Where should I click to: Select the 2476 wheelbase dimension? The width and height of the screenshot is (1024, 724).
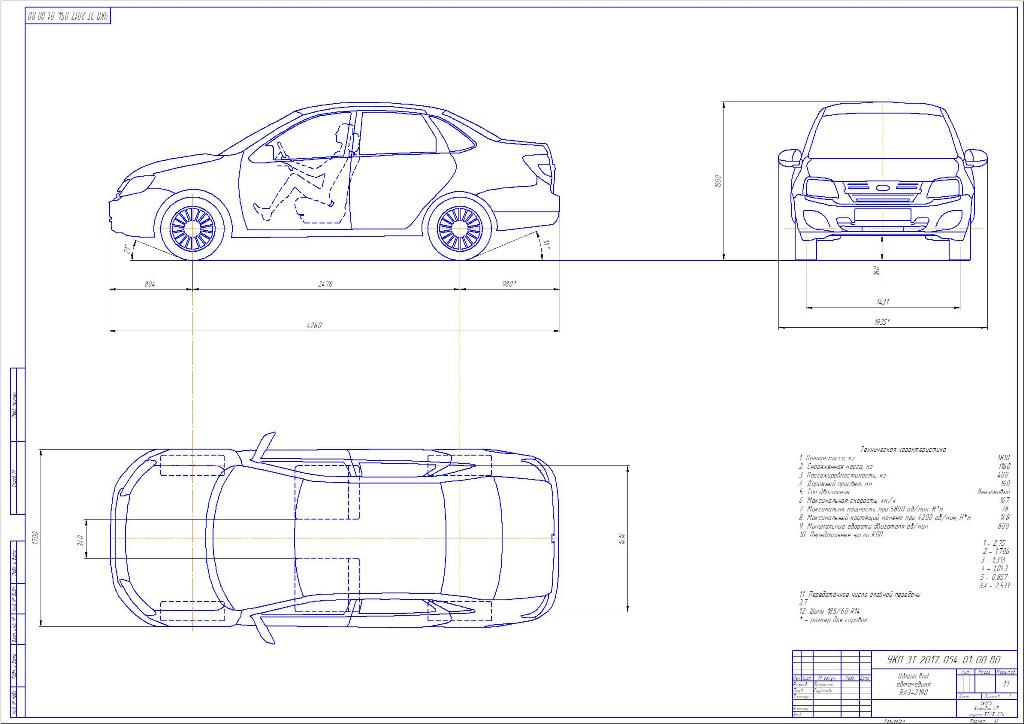click(x=325, y=284)
